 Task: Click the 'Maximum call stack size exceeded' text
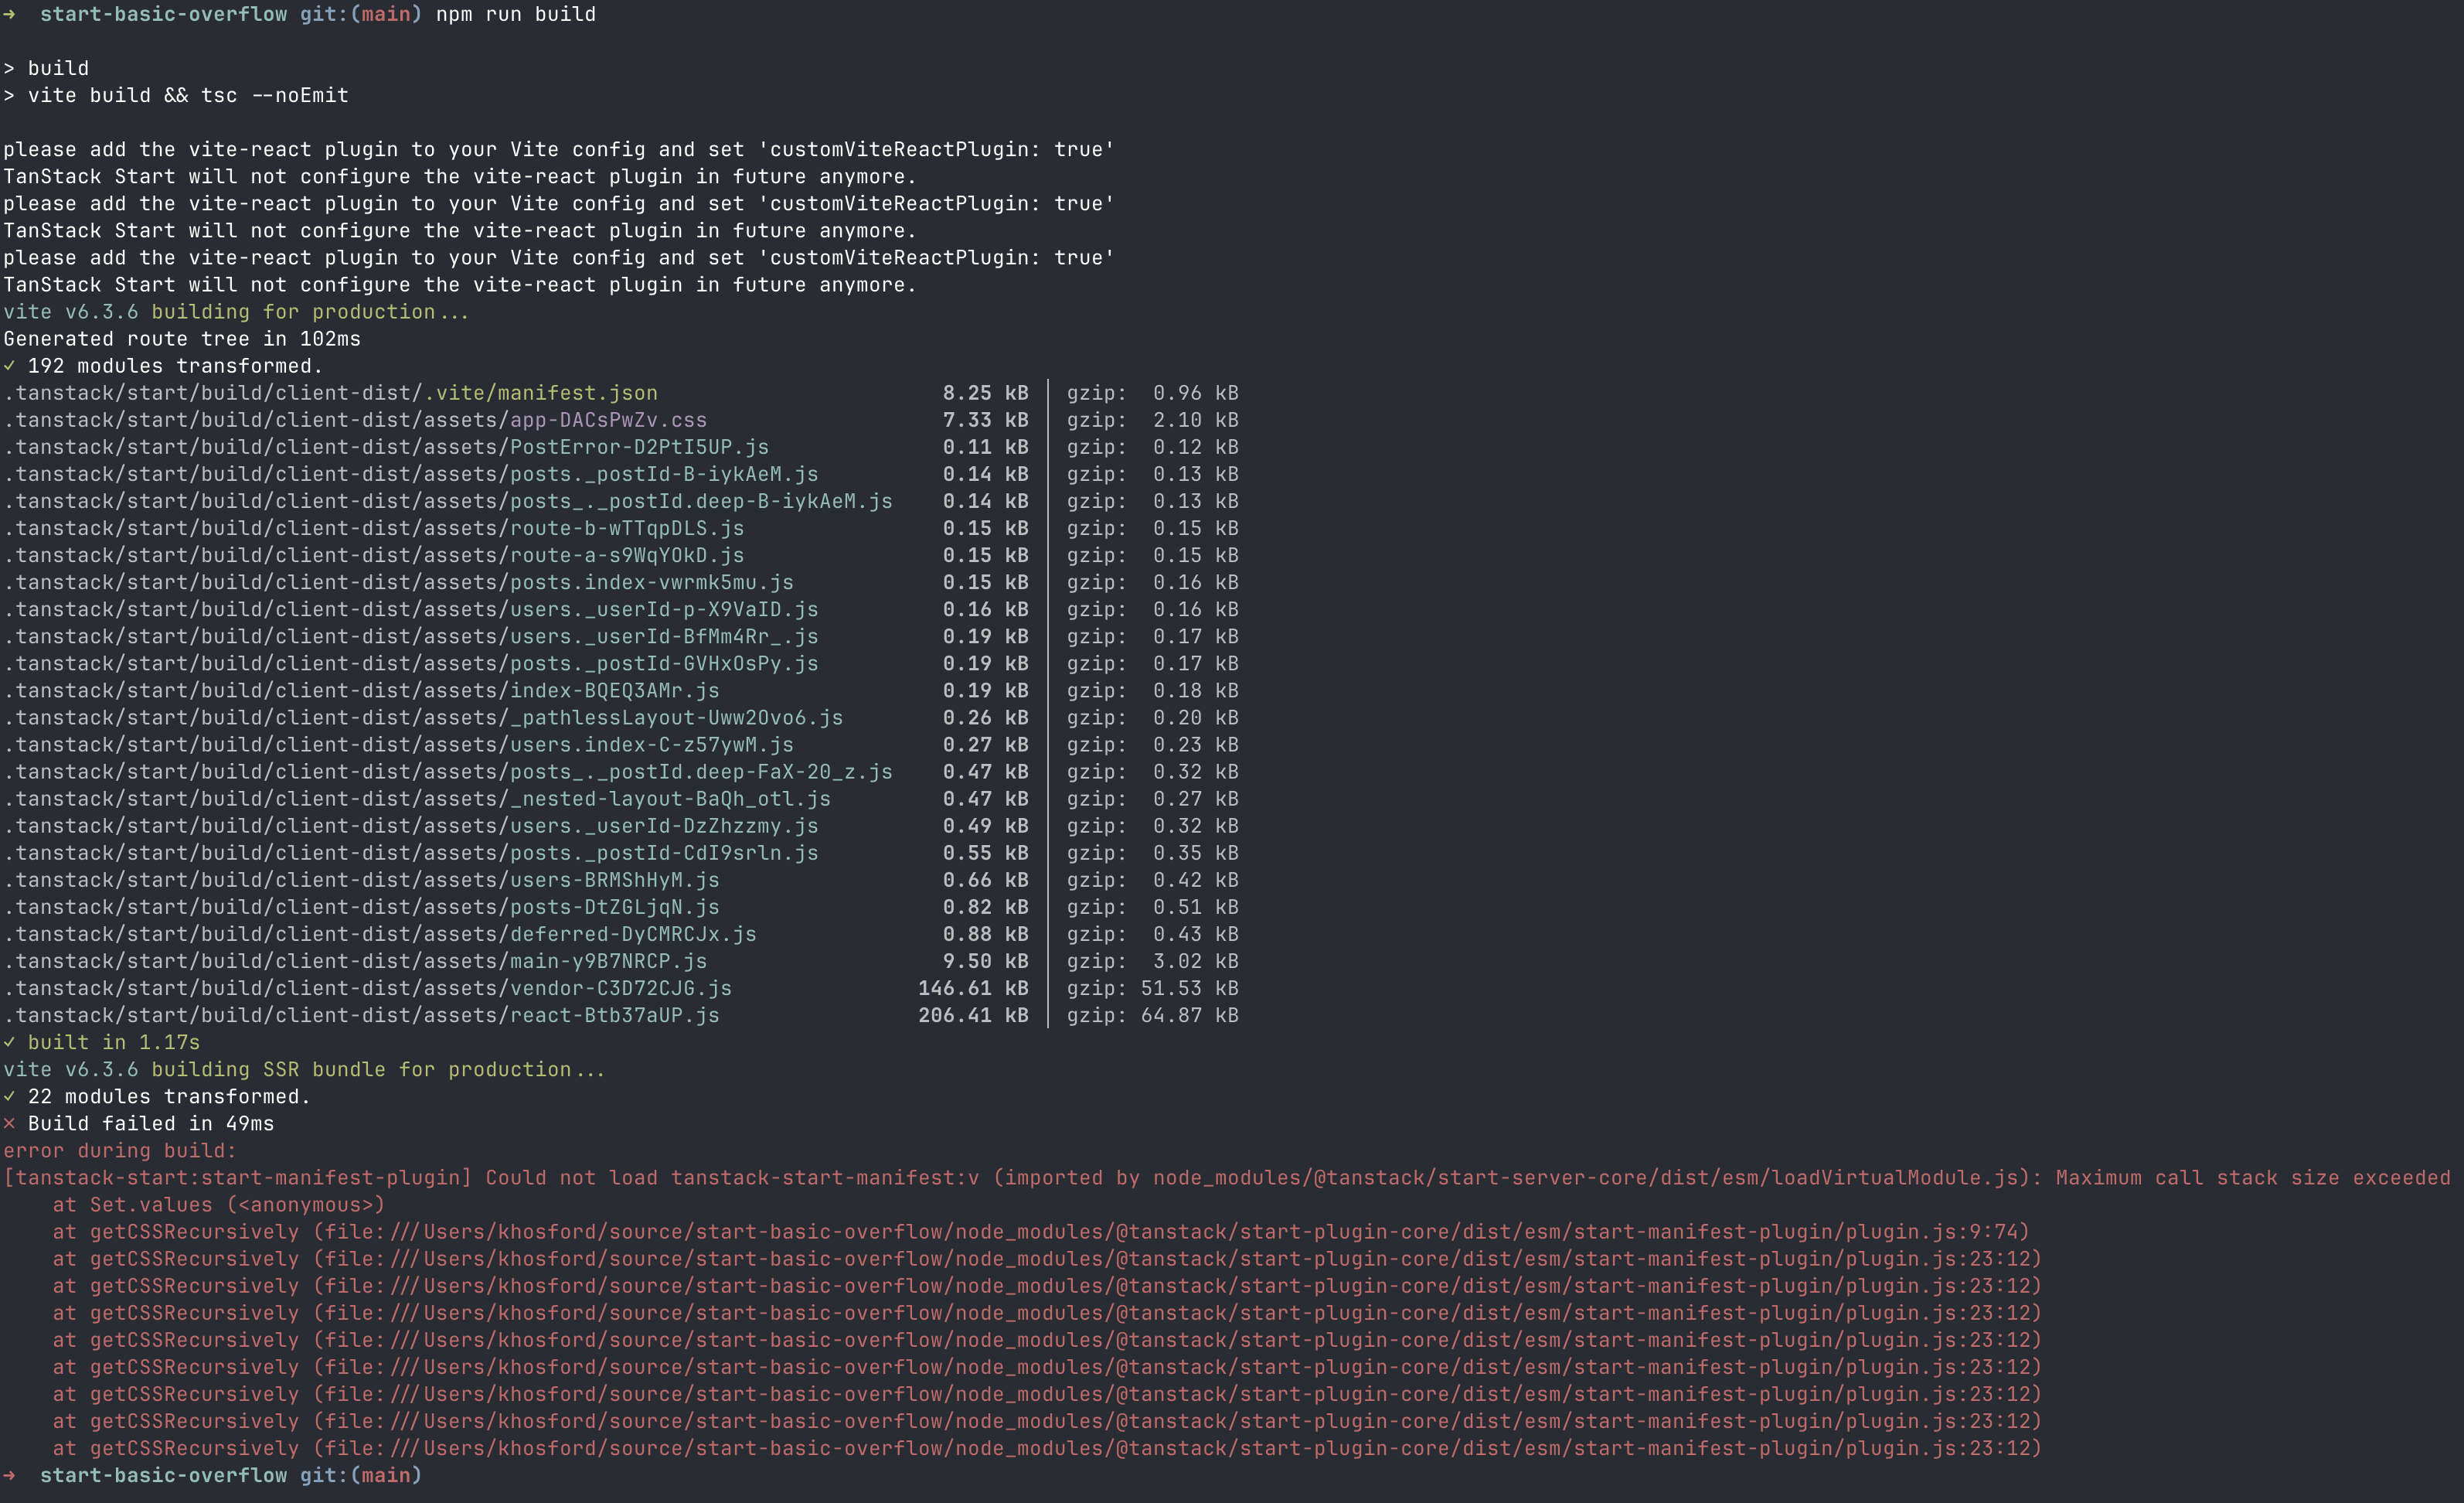point(2252,1178)
